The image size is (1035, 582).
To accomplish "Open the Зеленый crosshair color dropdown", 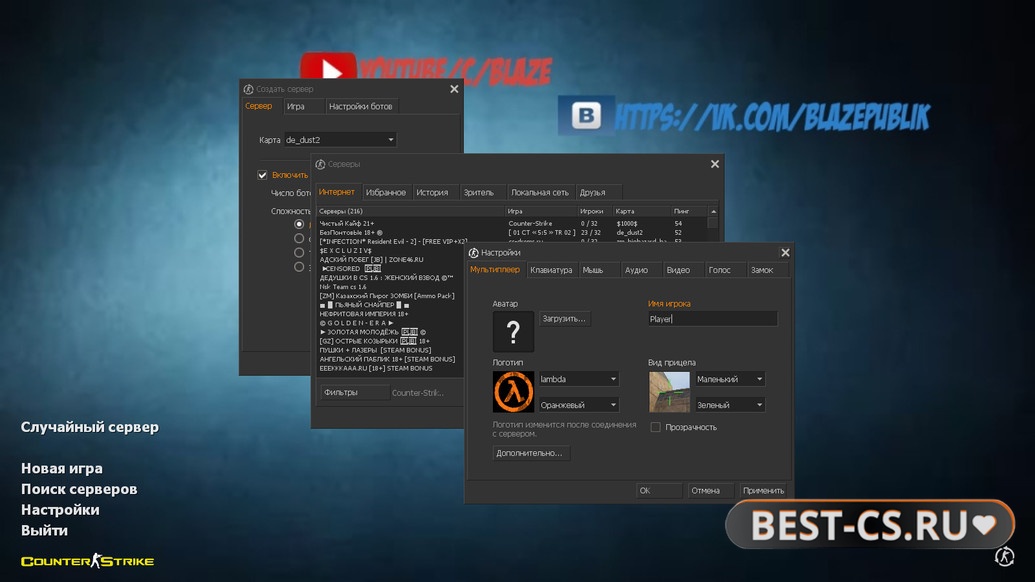I will (730, 404).
